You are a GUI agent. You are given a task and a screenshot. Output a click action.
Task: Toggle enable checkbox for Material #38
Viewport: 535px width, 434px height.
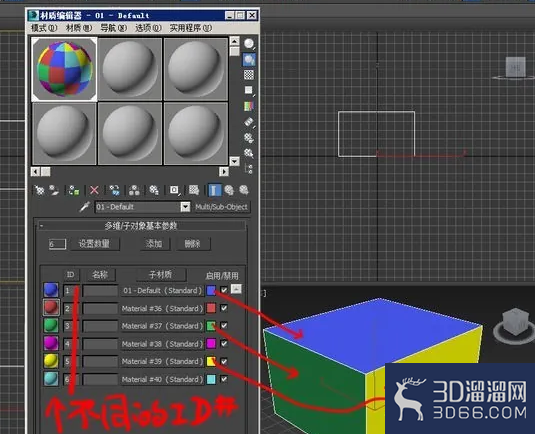click(224, 343)
